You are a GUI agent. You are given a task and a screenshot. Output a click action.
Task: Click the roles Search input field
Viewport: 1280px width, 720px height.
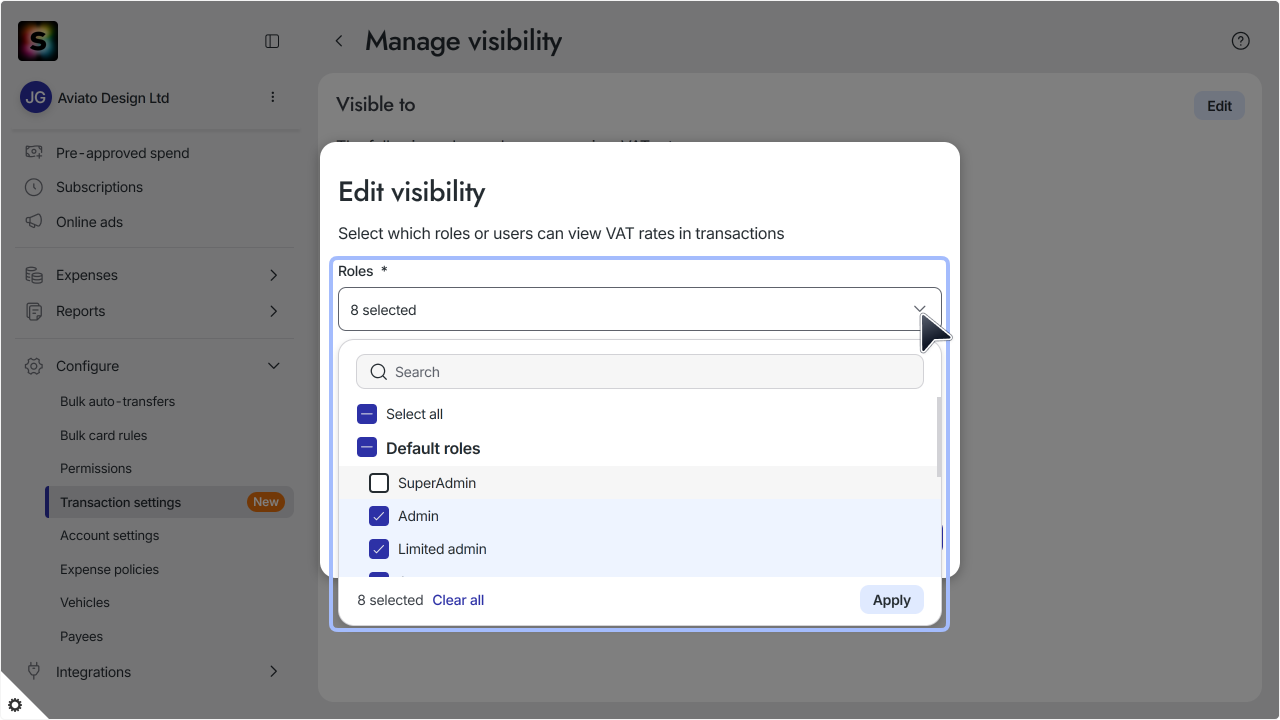(640, 372)
